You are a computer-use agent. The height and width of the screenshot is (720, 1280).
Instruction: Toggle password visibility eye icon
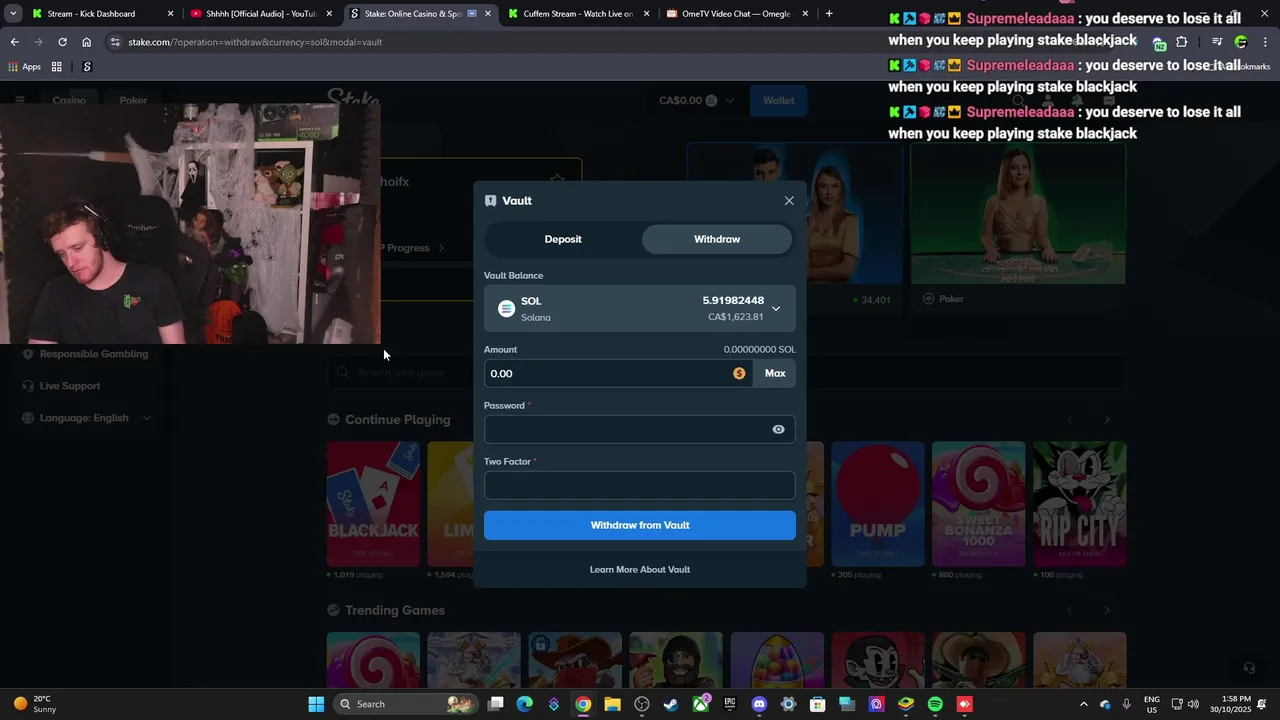pos(778,429)
